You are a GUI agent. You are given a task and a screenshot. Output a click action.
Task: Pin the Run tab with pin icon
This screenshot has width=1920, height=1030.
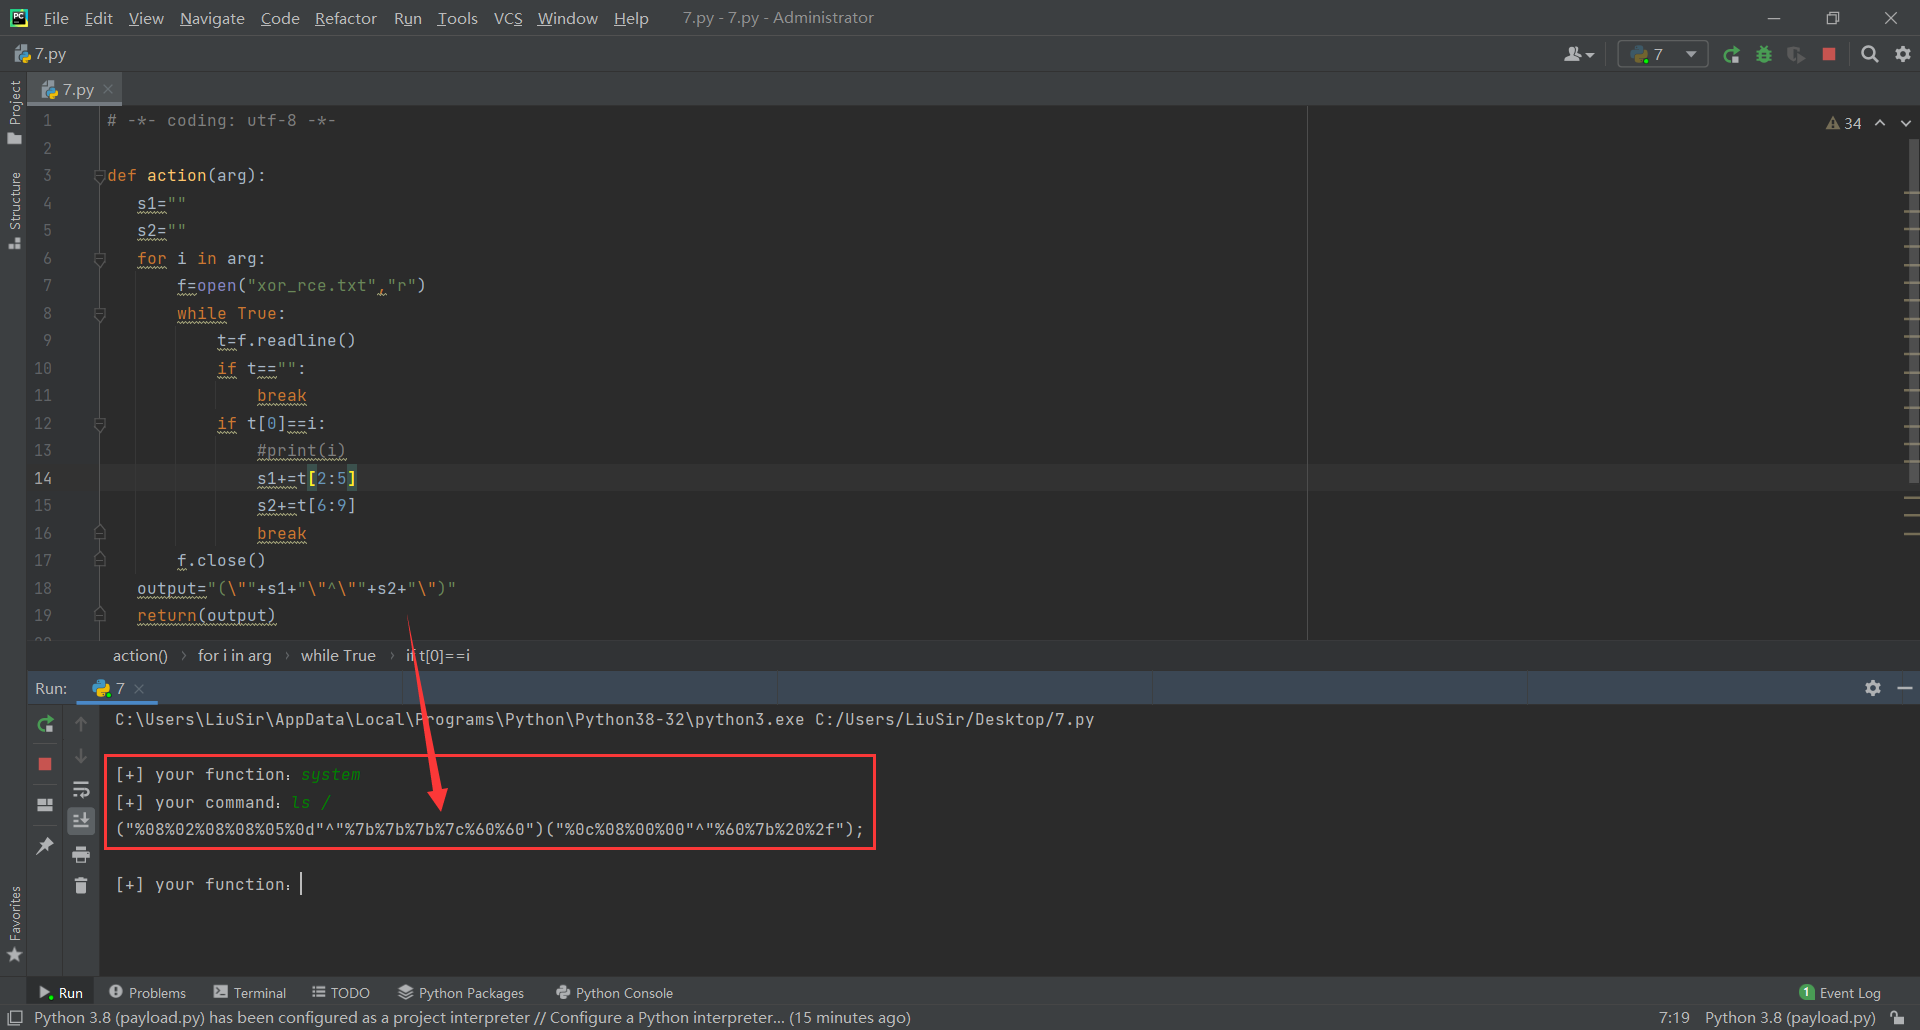[x=45, y=846]
